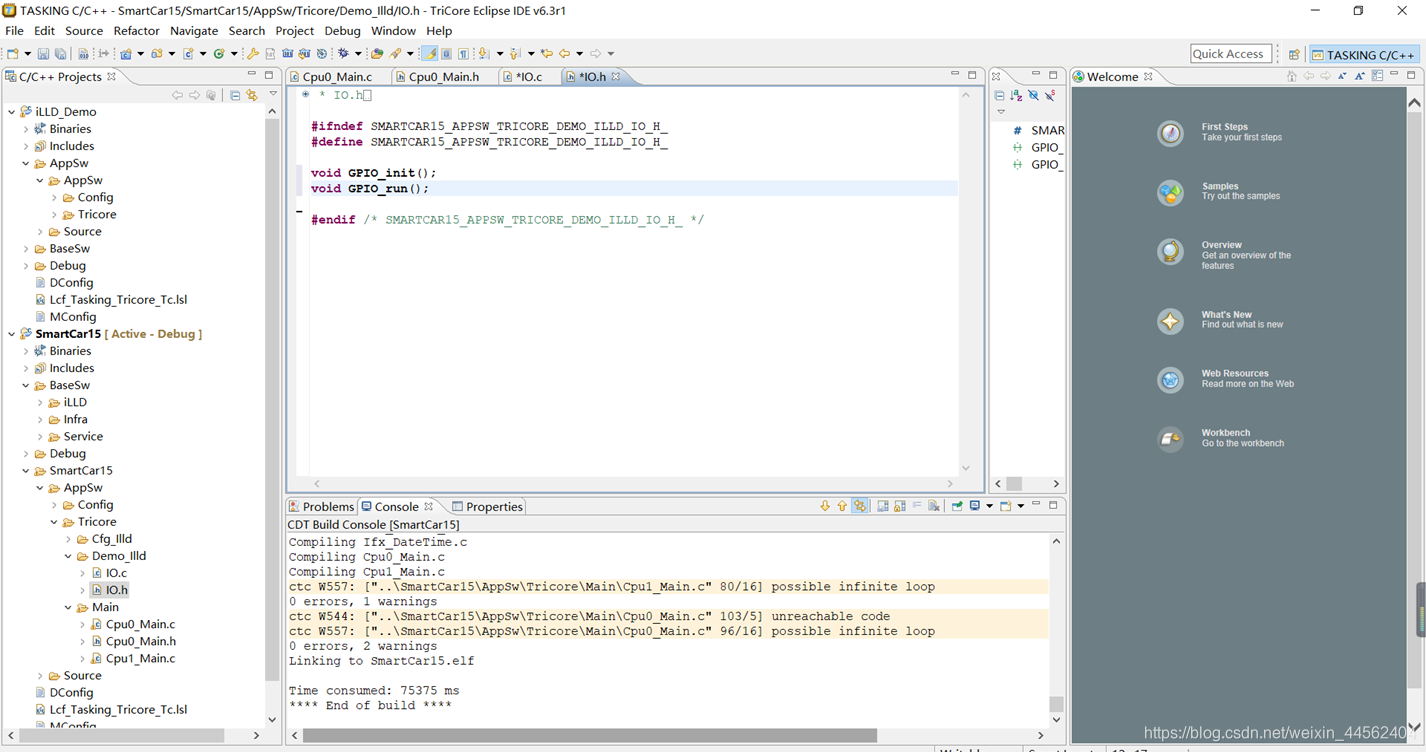Viewport: 1426px width, 752px height.
Task: Toggle alphabetical Sort in Outline view
Action: coord(1016,96)
